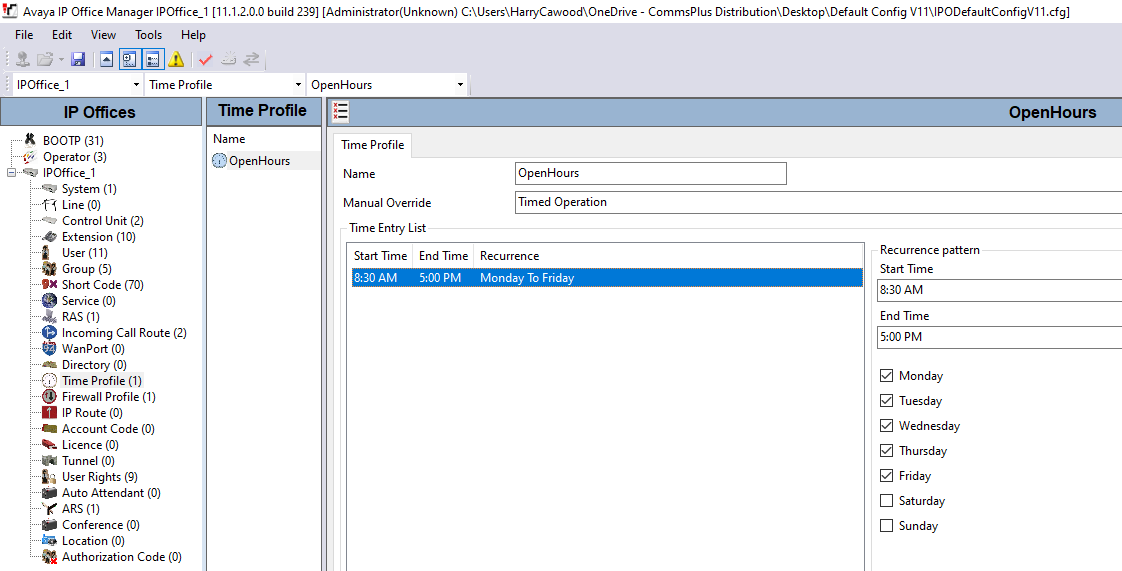The image size is (1122, 571).
Task: Uncheck the Tuesday checkbox
Action: pyautogui.click(x=887, y=401)
